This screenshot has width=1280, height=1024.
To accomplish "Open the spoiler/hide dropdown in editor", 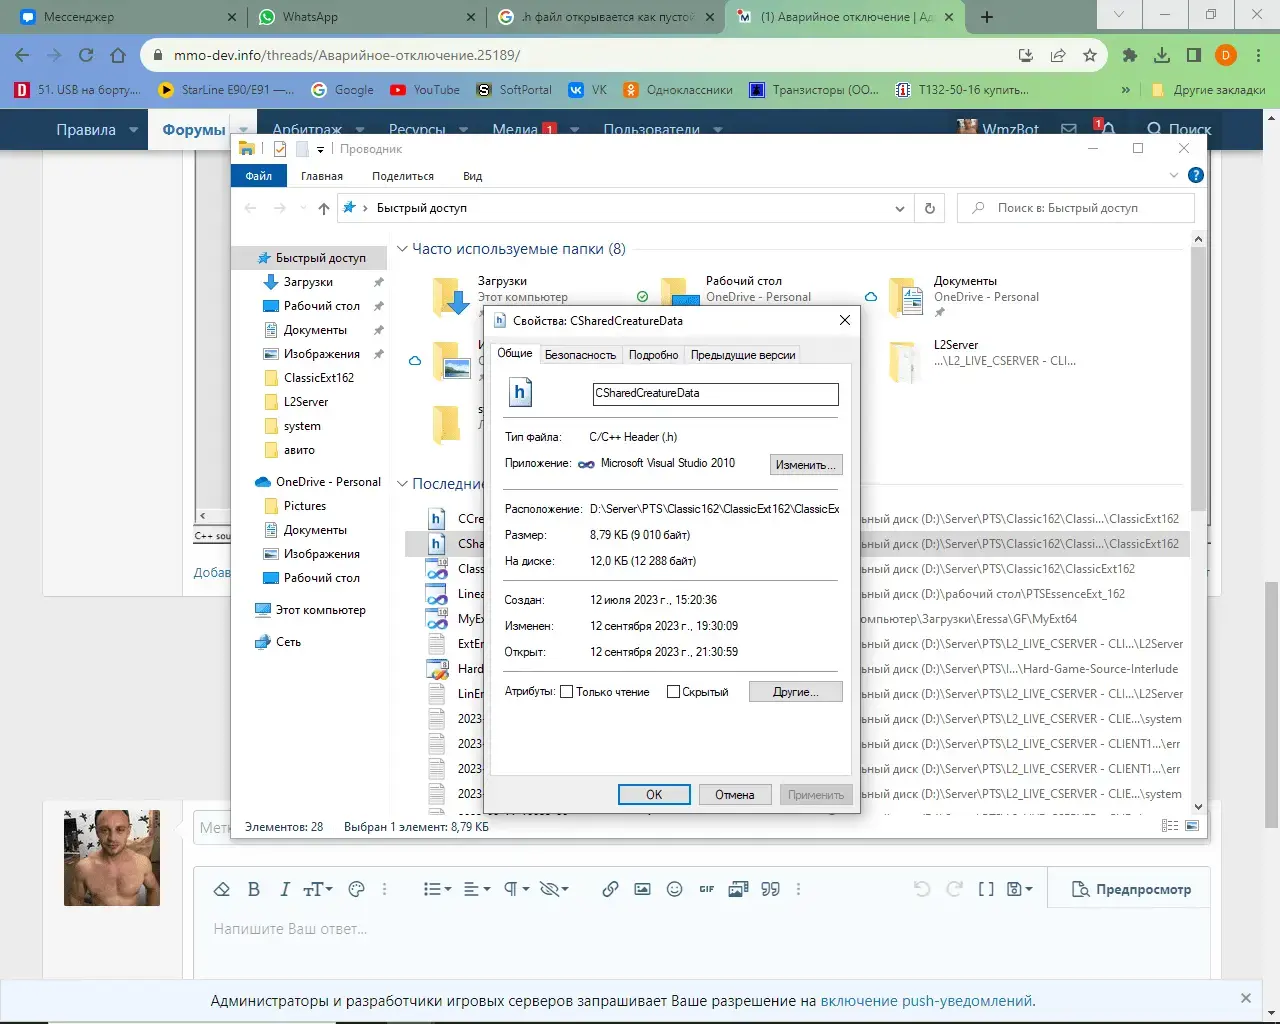I will tap(554, 889).
